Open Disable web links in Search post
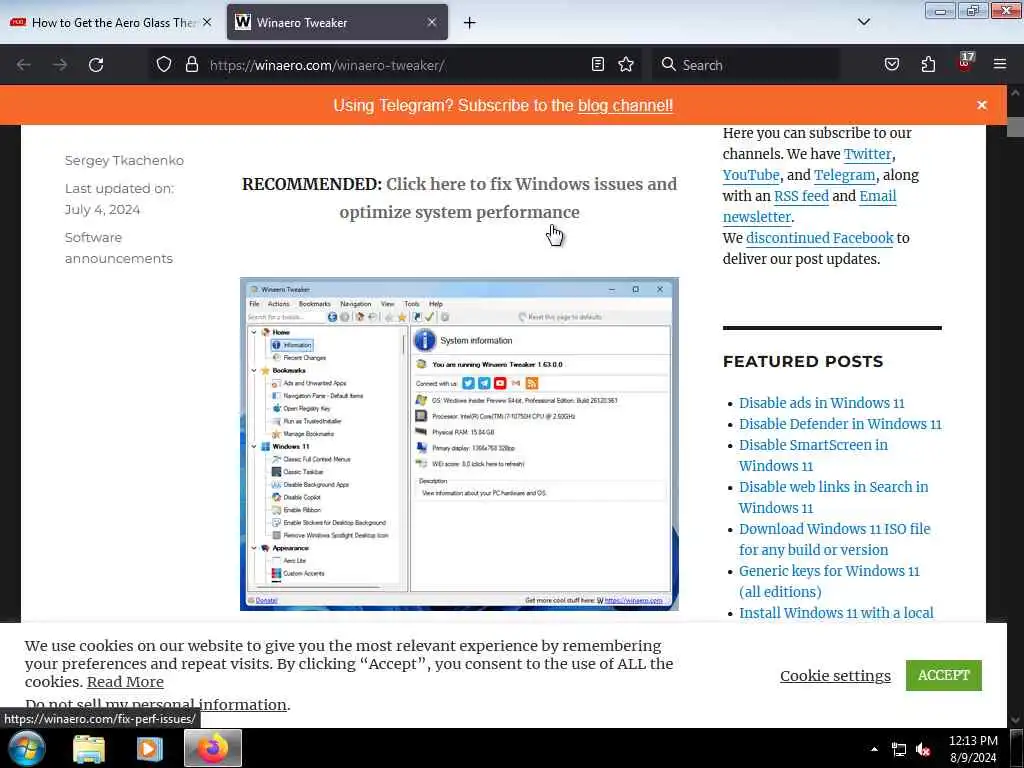The image size is (1024, 768). point(833,497)
